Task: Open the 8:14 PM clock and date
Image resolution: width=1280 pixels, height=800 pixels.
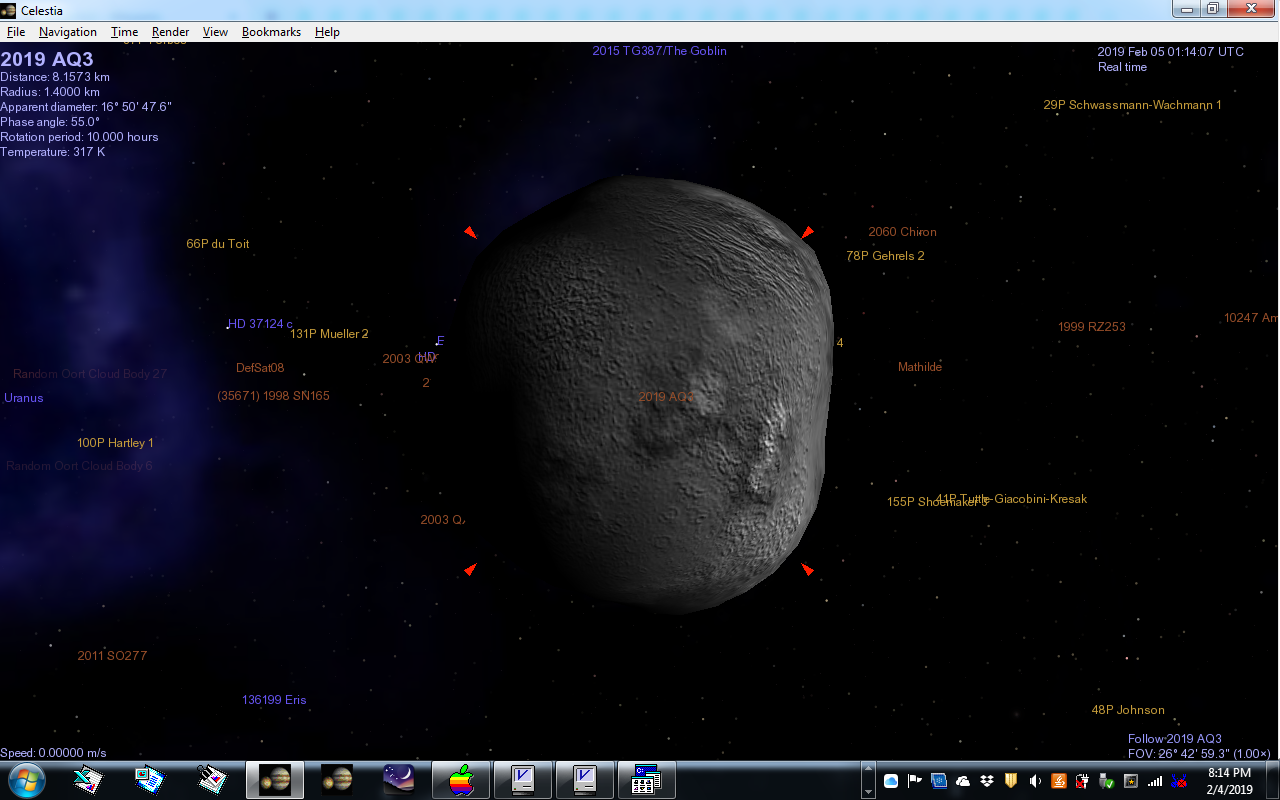Action: click(1229, 781)
